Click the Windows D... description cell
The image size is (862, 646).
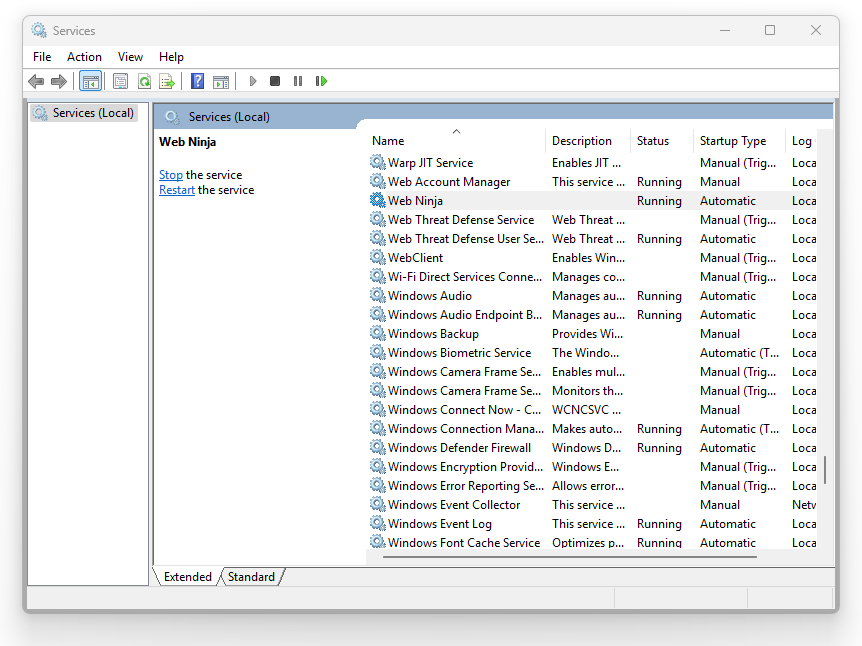587,448
